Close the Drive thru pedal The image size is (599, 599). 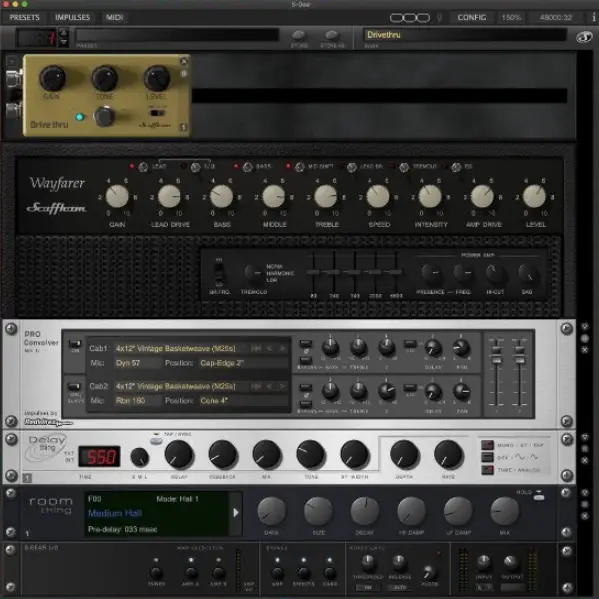(184, 61)
